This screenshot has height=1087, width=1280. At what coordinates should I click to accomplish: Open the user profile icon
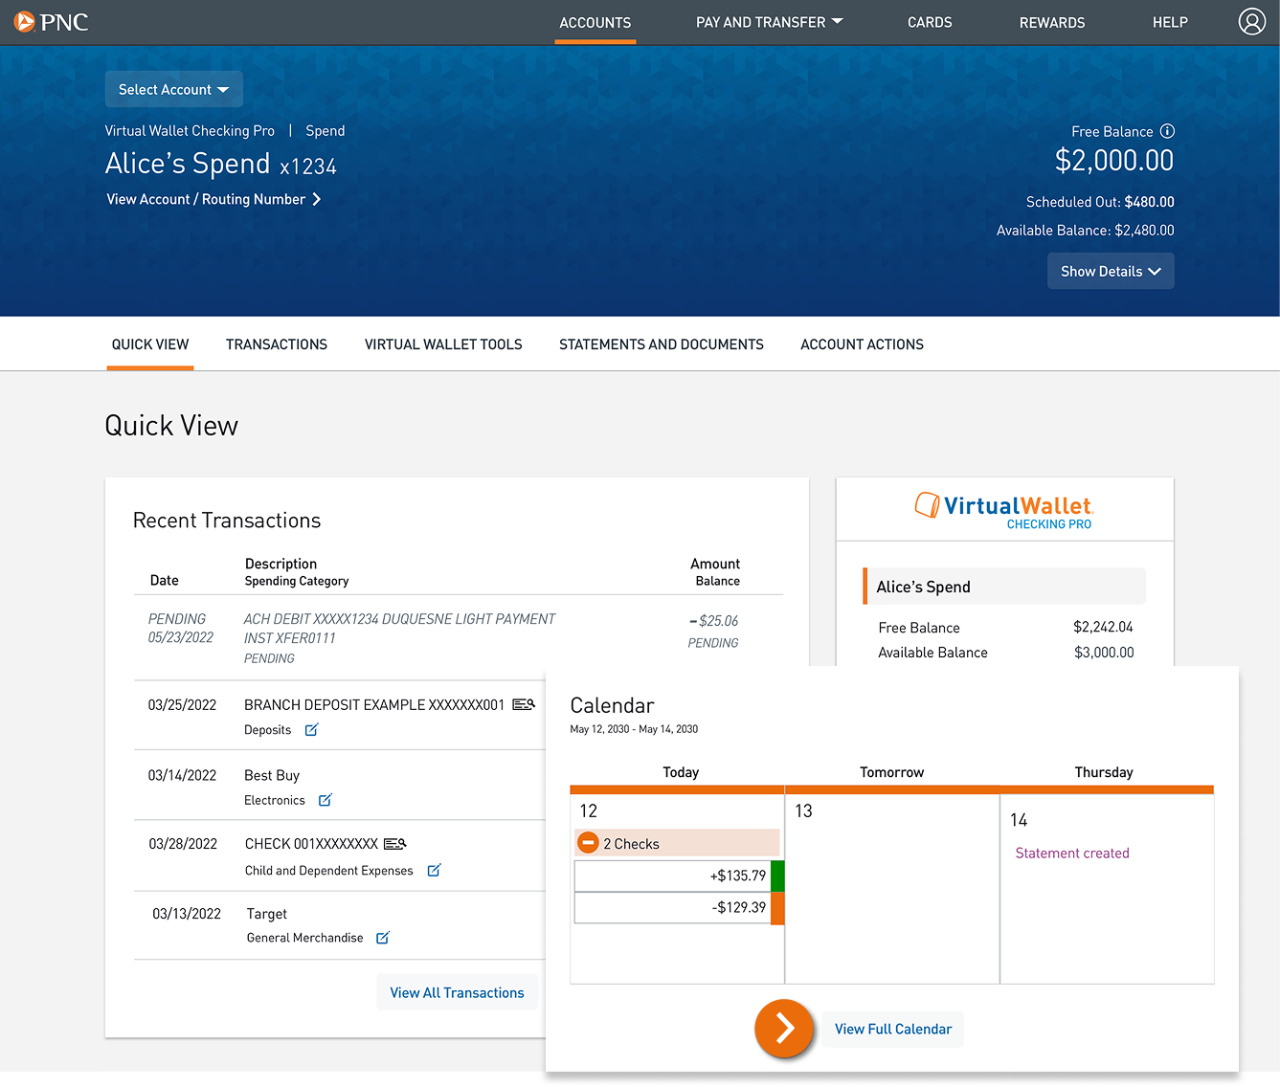coord(1252,21)
